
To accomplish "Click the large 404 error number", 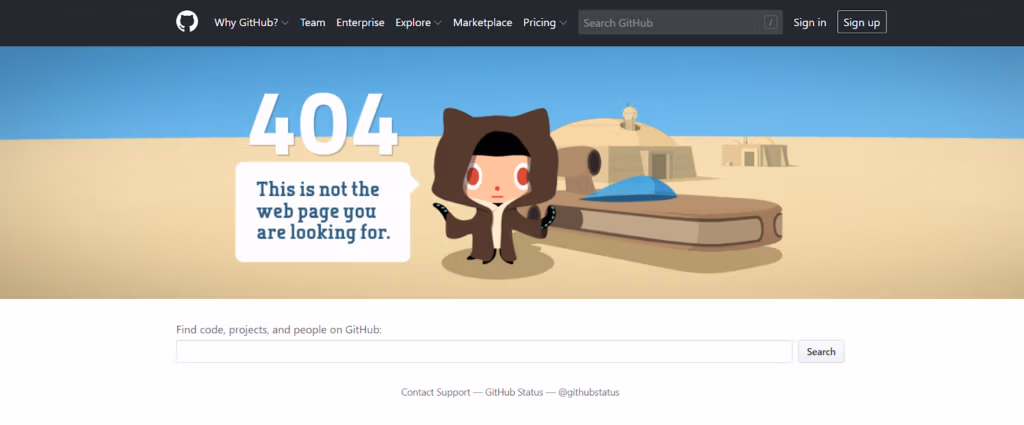I will tap(323, 125).
